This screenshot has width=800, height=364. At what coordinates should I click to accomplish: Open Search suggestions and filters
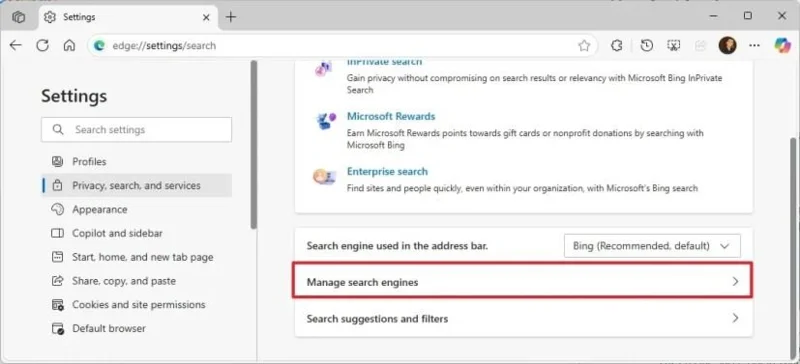523,319
